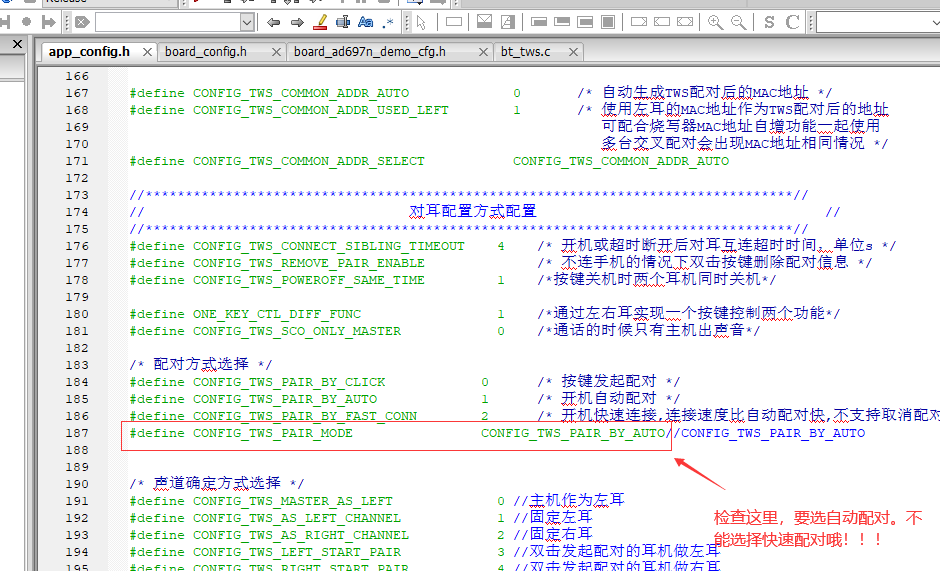Viewport: 940px width, 571px height.
Task: Click the third loop block diagram icon
Action: [585, 22]
